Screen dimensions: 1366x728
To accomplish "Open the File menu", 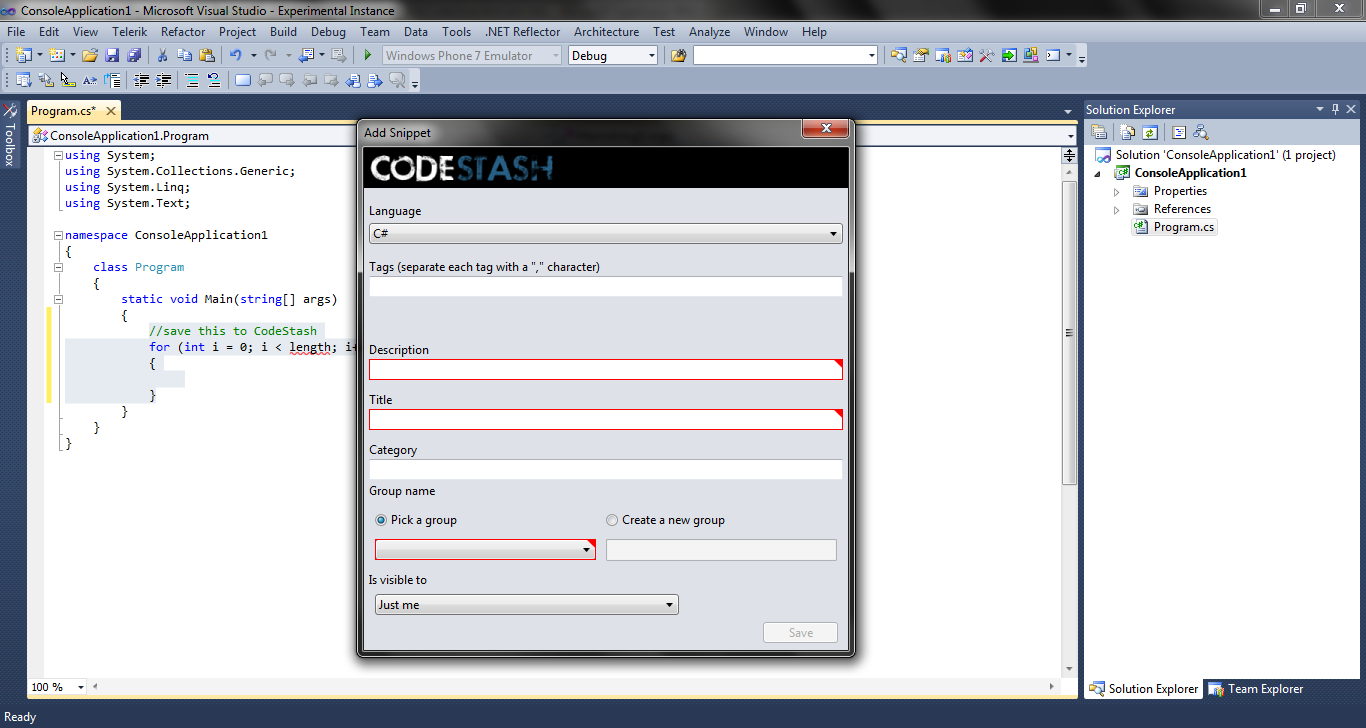I will [16, 32].
